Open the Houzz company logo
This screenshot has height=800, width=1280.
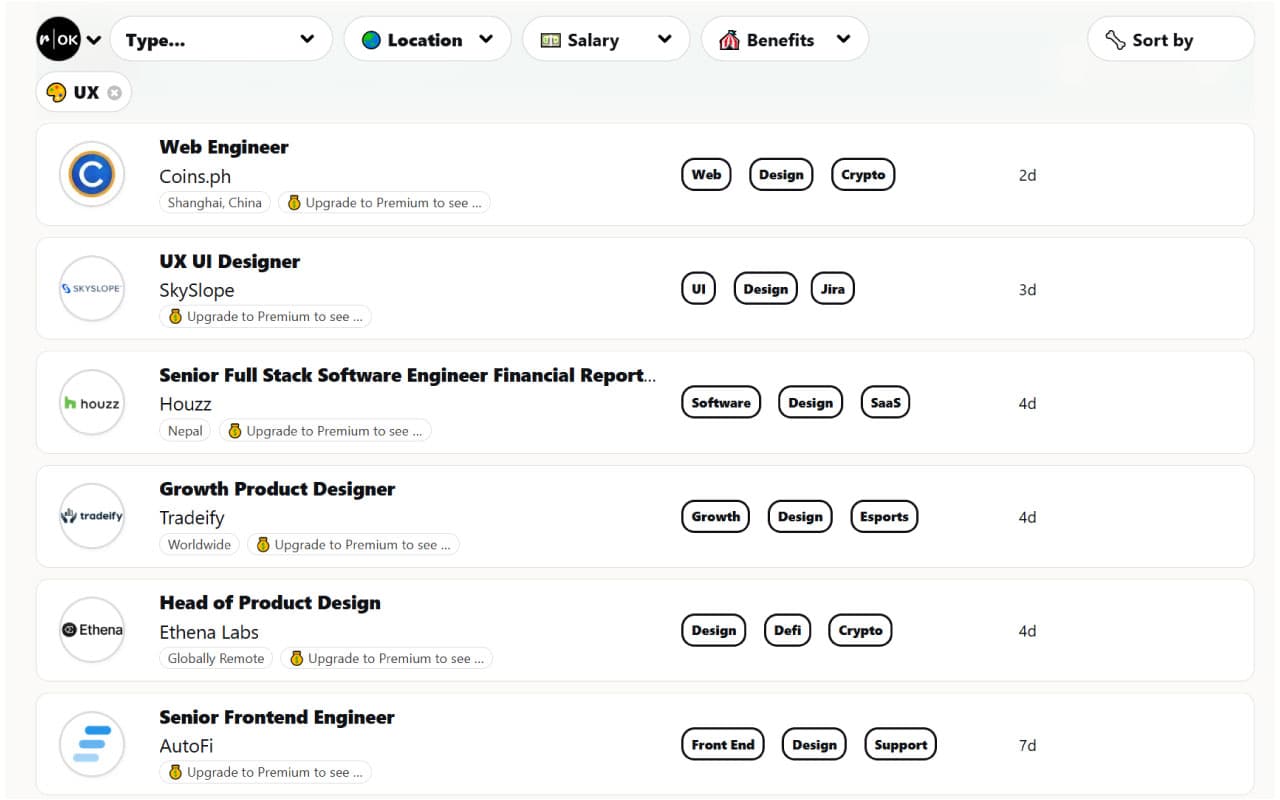pyautogui.click(x=92, y=403)
